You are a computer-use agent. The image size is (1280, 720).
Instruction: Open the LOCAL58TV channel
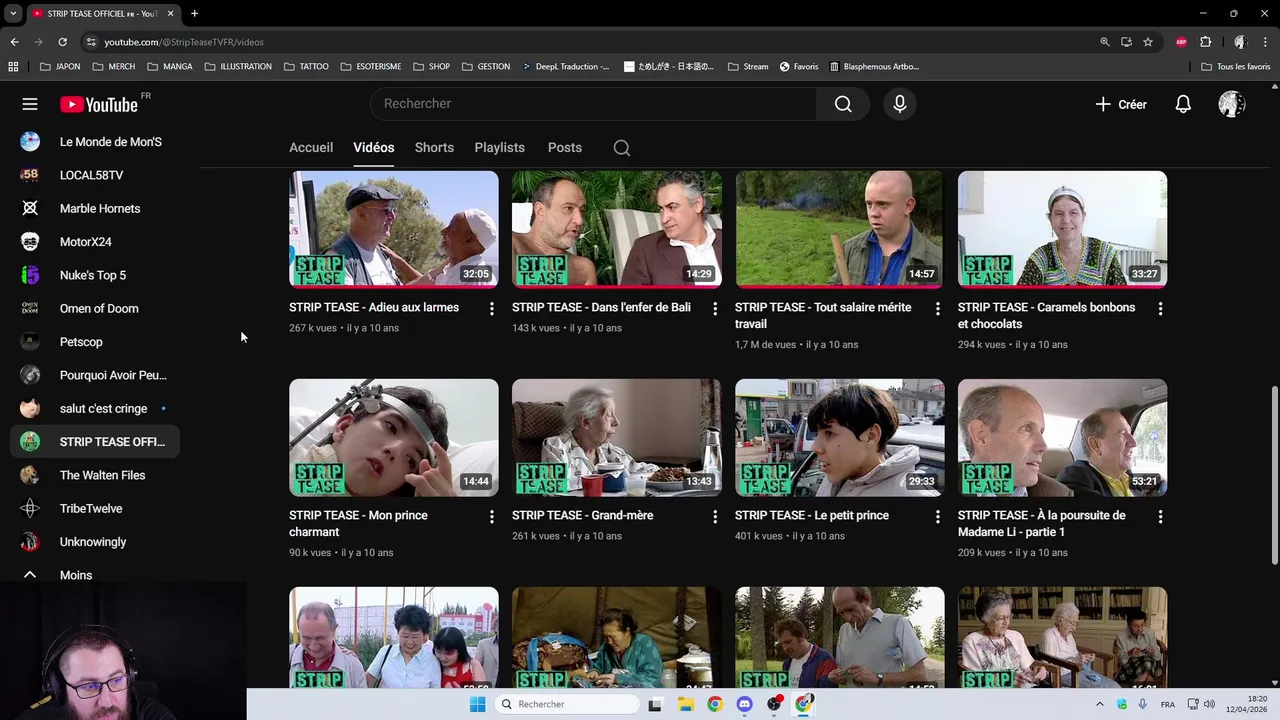95,175
